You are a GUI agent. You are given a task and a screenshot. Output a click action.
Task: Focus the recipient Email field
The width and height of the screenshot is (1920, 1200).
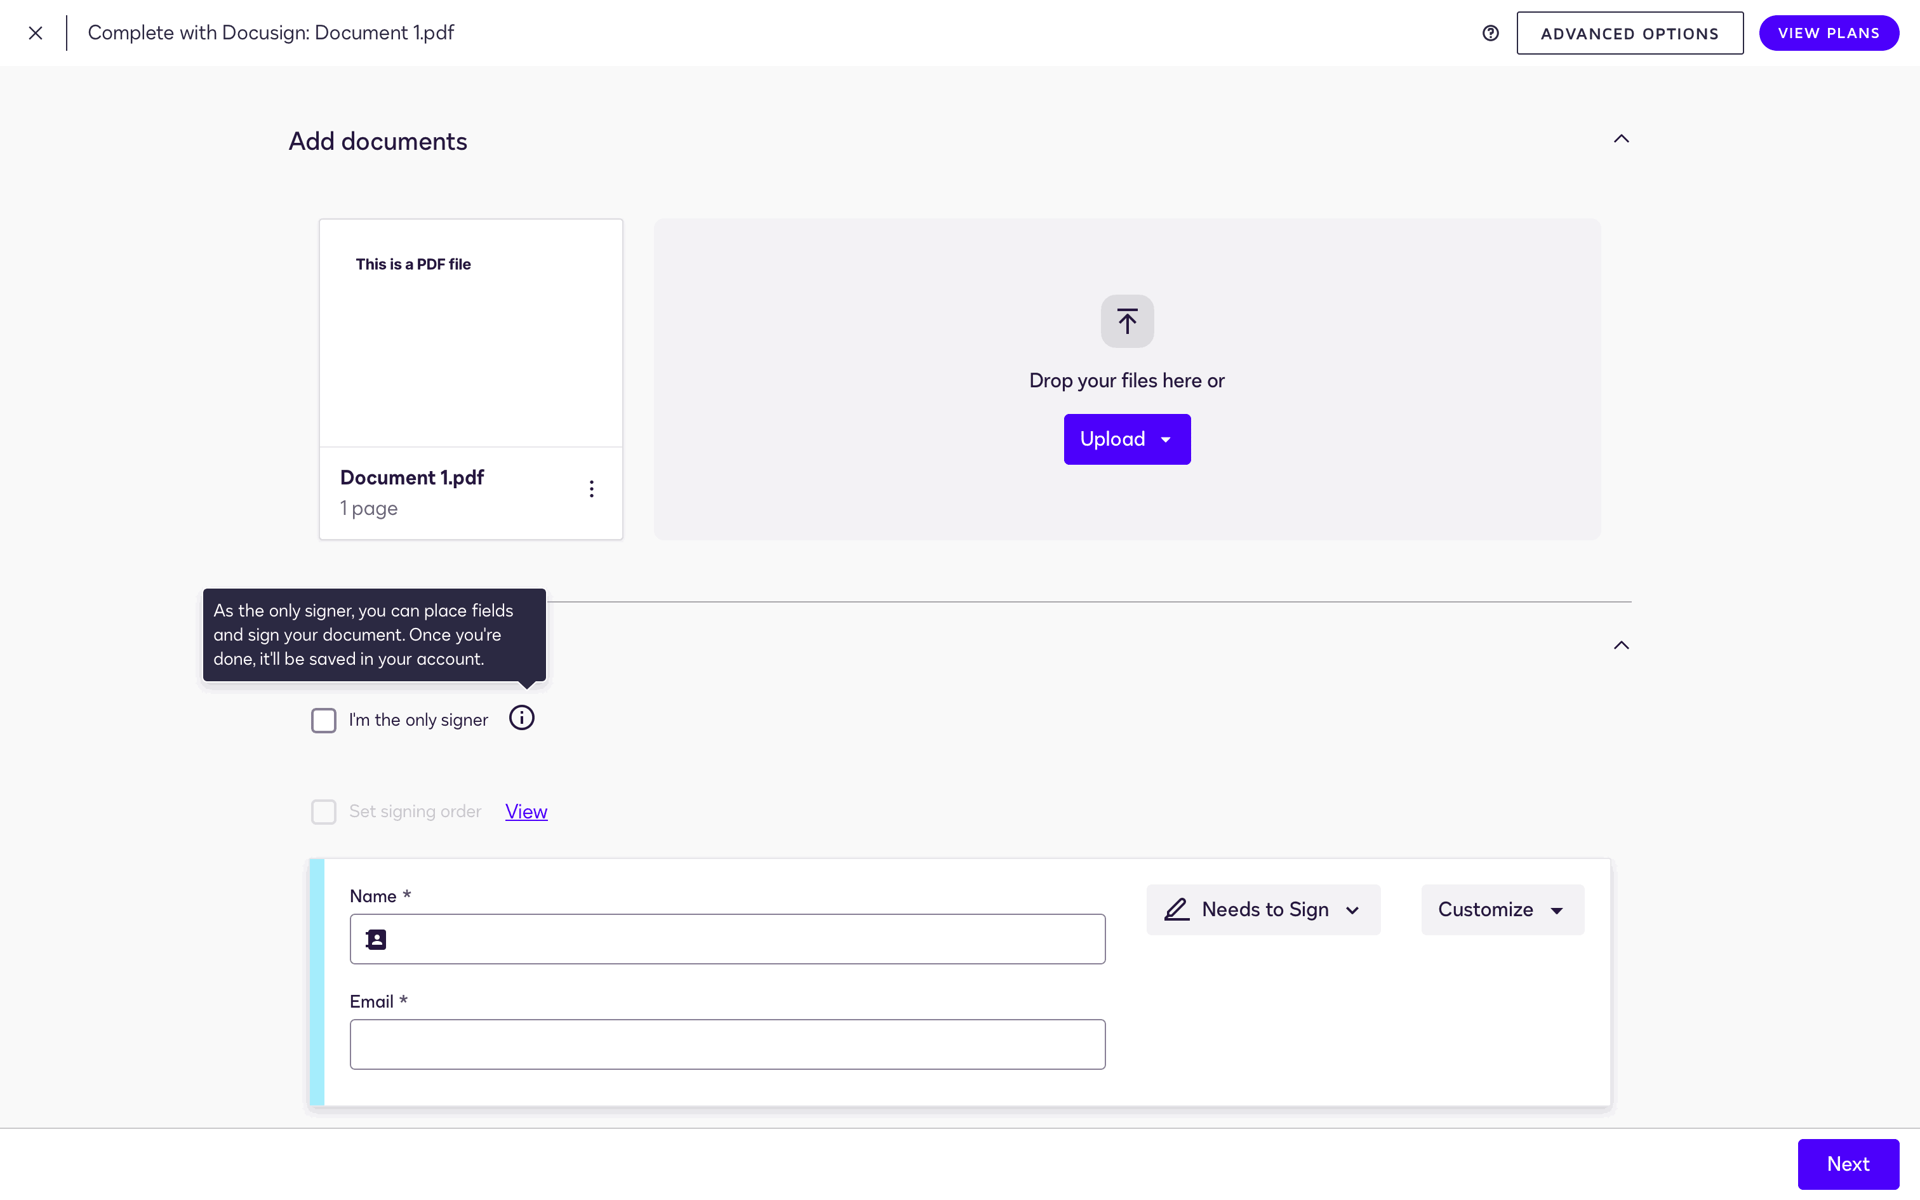[727, 1044]
